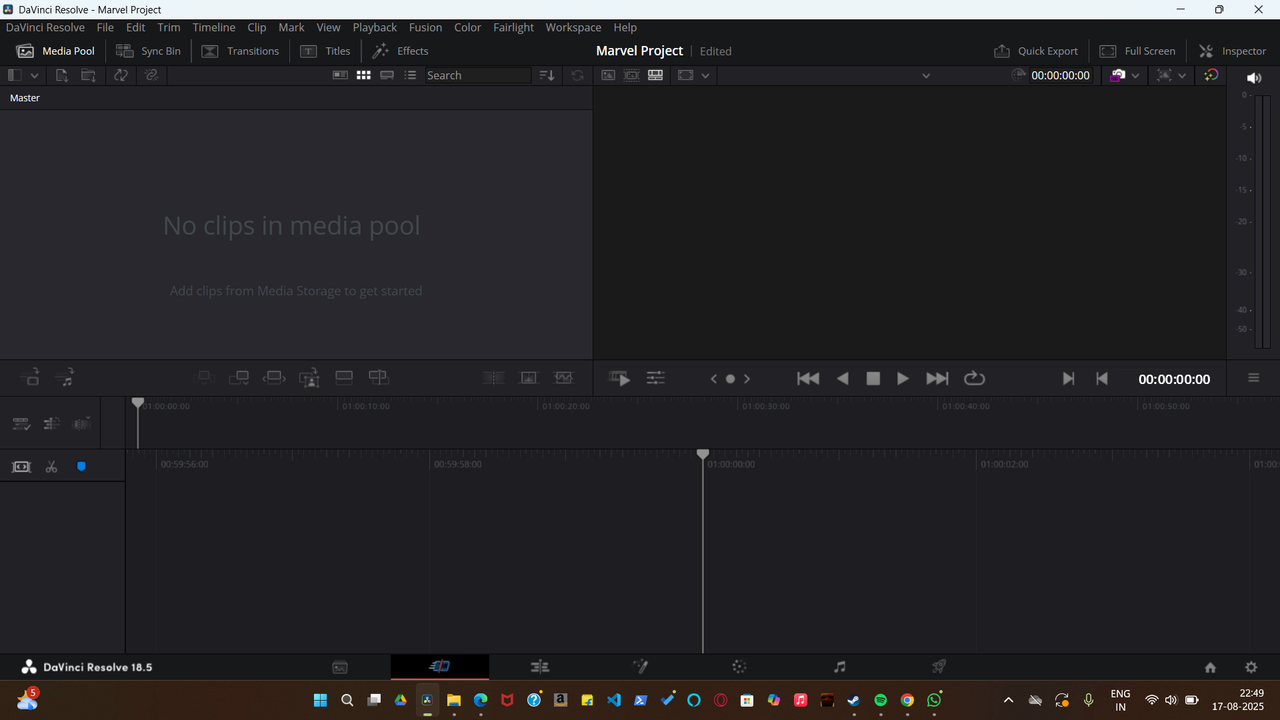Switch to the Transitions tab
The width and height of the screenshot is (1280, 720).
coord(240,50)
